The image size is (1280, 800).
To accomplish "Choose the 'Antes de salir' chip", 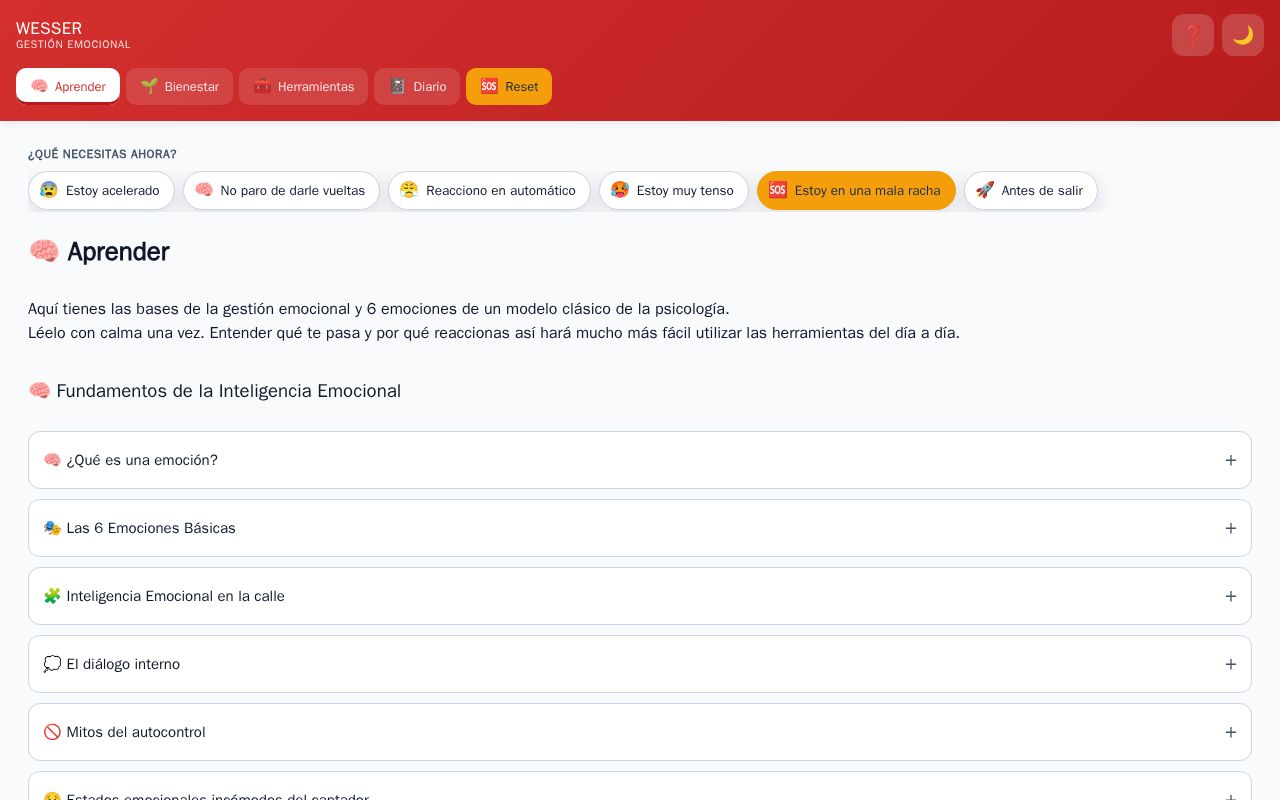I will (1031, 190).
